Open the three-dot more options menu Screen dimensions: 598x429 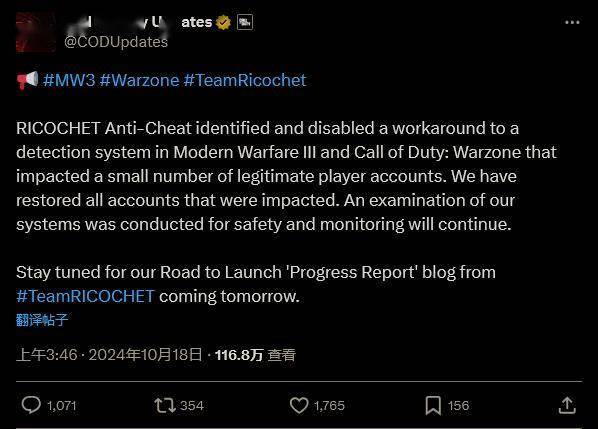point(572,22)
